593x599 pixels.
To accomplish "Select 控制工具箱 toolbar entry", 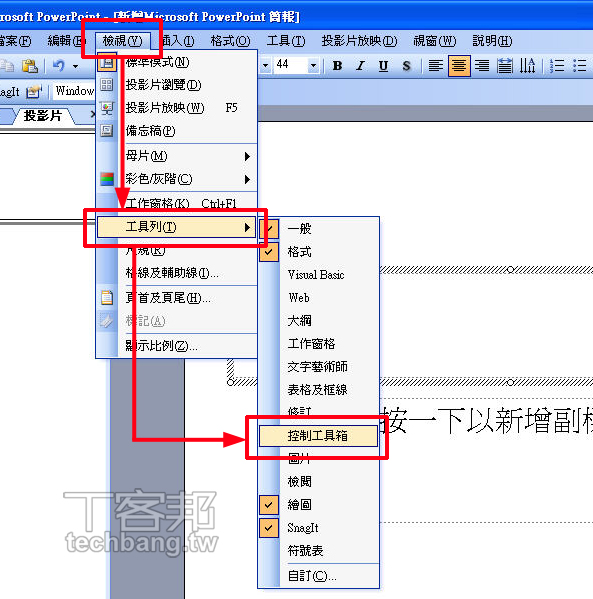I will pos(318,436).
